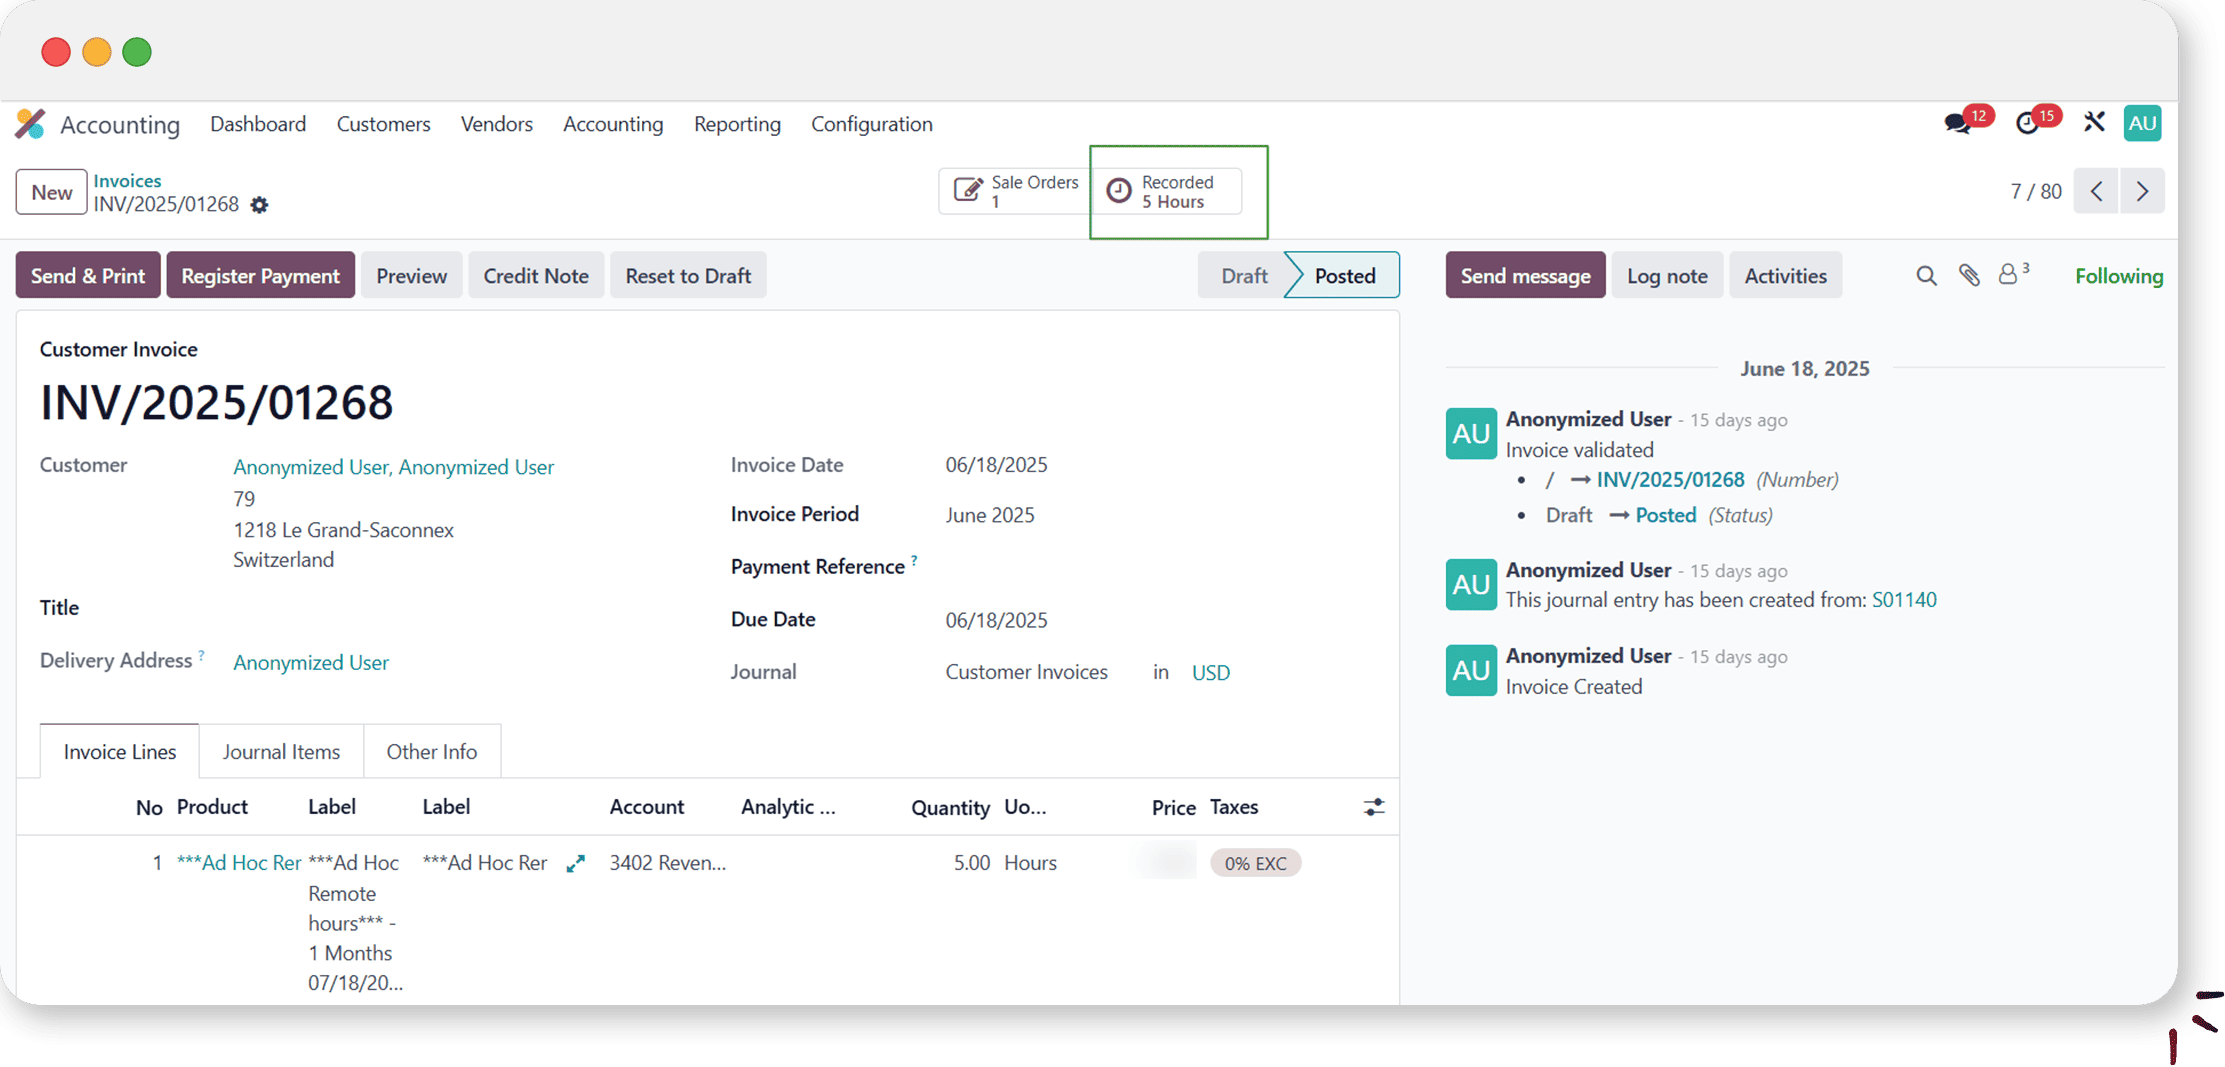Toggle the Following subscription status
This screenshot has height=1067, width=2225.
point(2118,276)
